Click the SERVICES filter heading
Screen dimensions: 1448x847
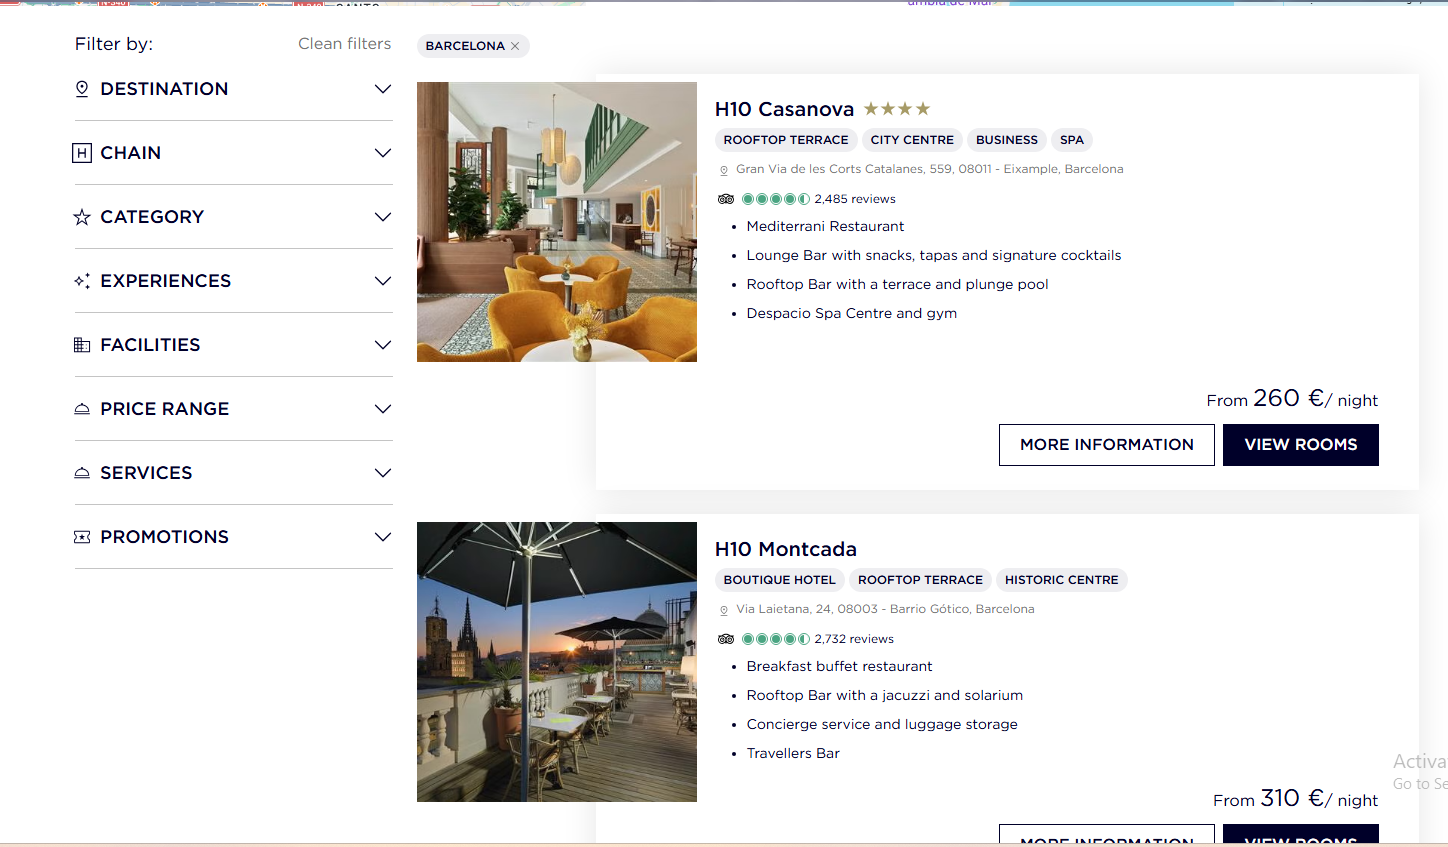146,473
